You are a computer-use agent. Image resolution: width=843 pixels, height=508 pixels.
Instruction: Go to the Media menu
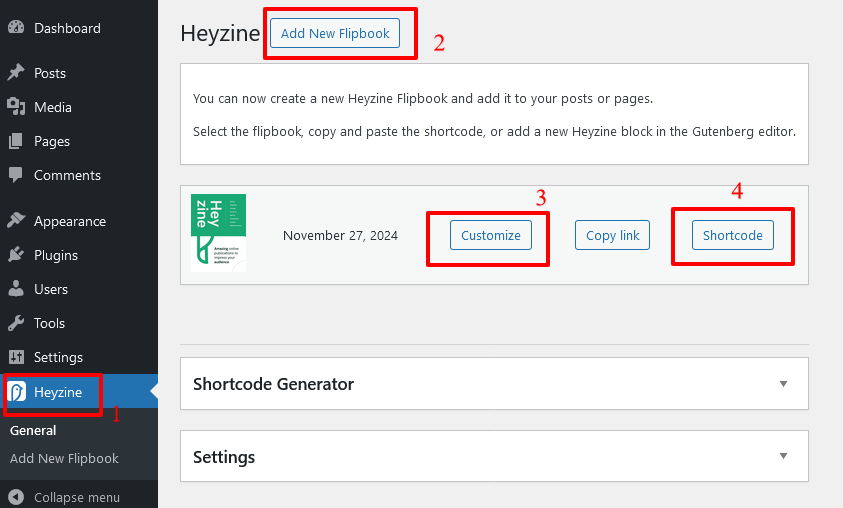(53, 107)
